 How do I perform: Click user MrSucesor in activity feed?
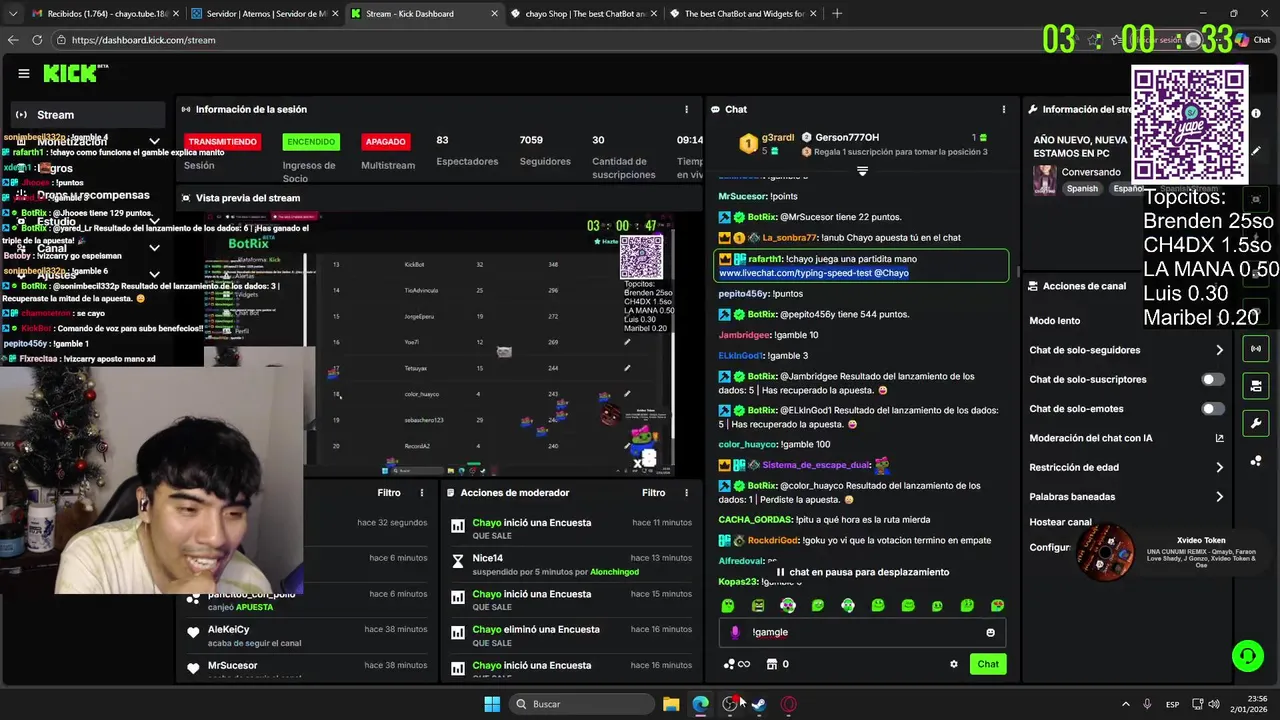click(232, 666)
